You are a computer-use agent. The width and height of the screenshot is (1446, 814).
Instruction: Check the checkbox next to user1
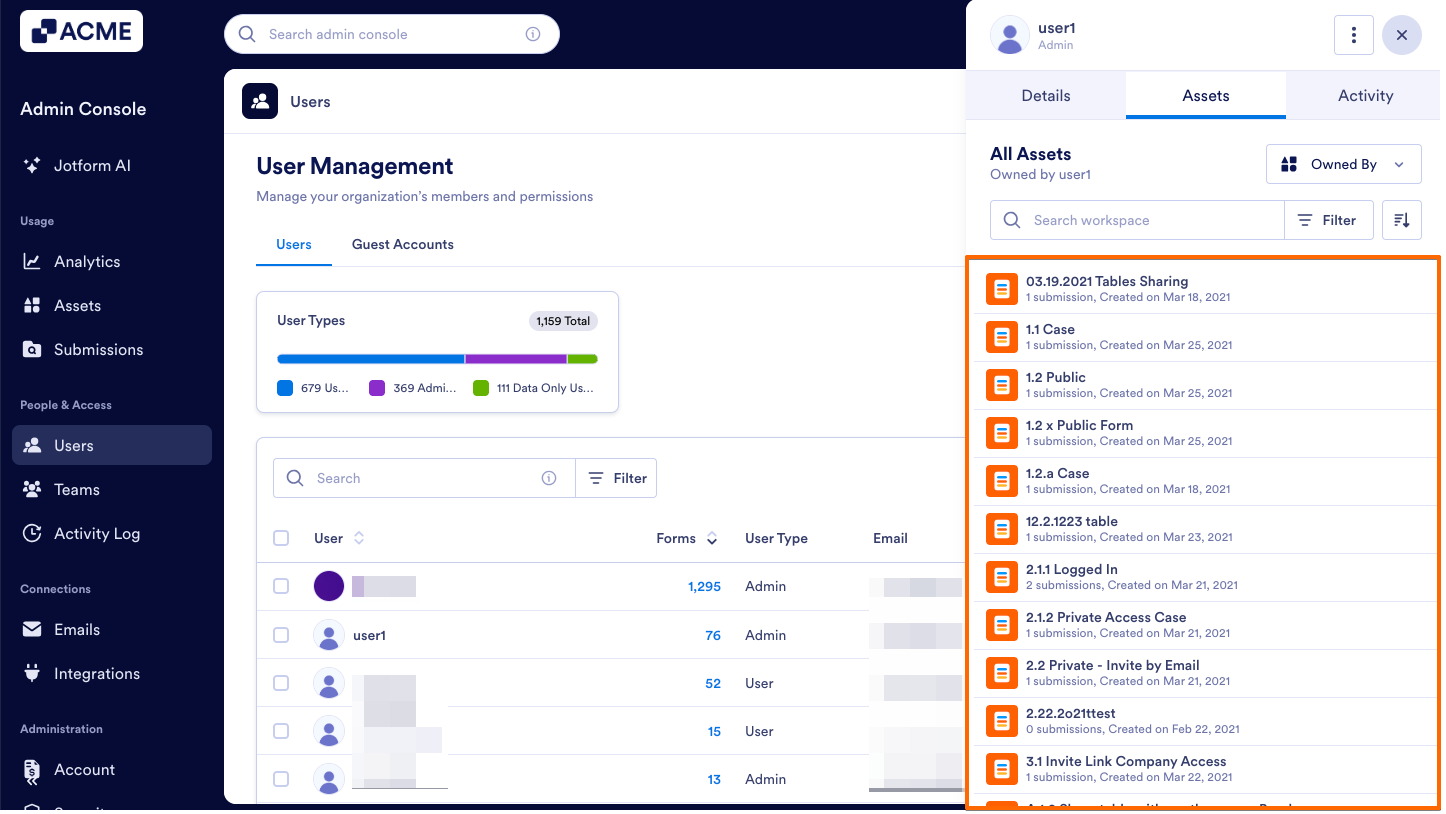pos(281,634)
